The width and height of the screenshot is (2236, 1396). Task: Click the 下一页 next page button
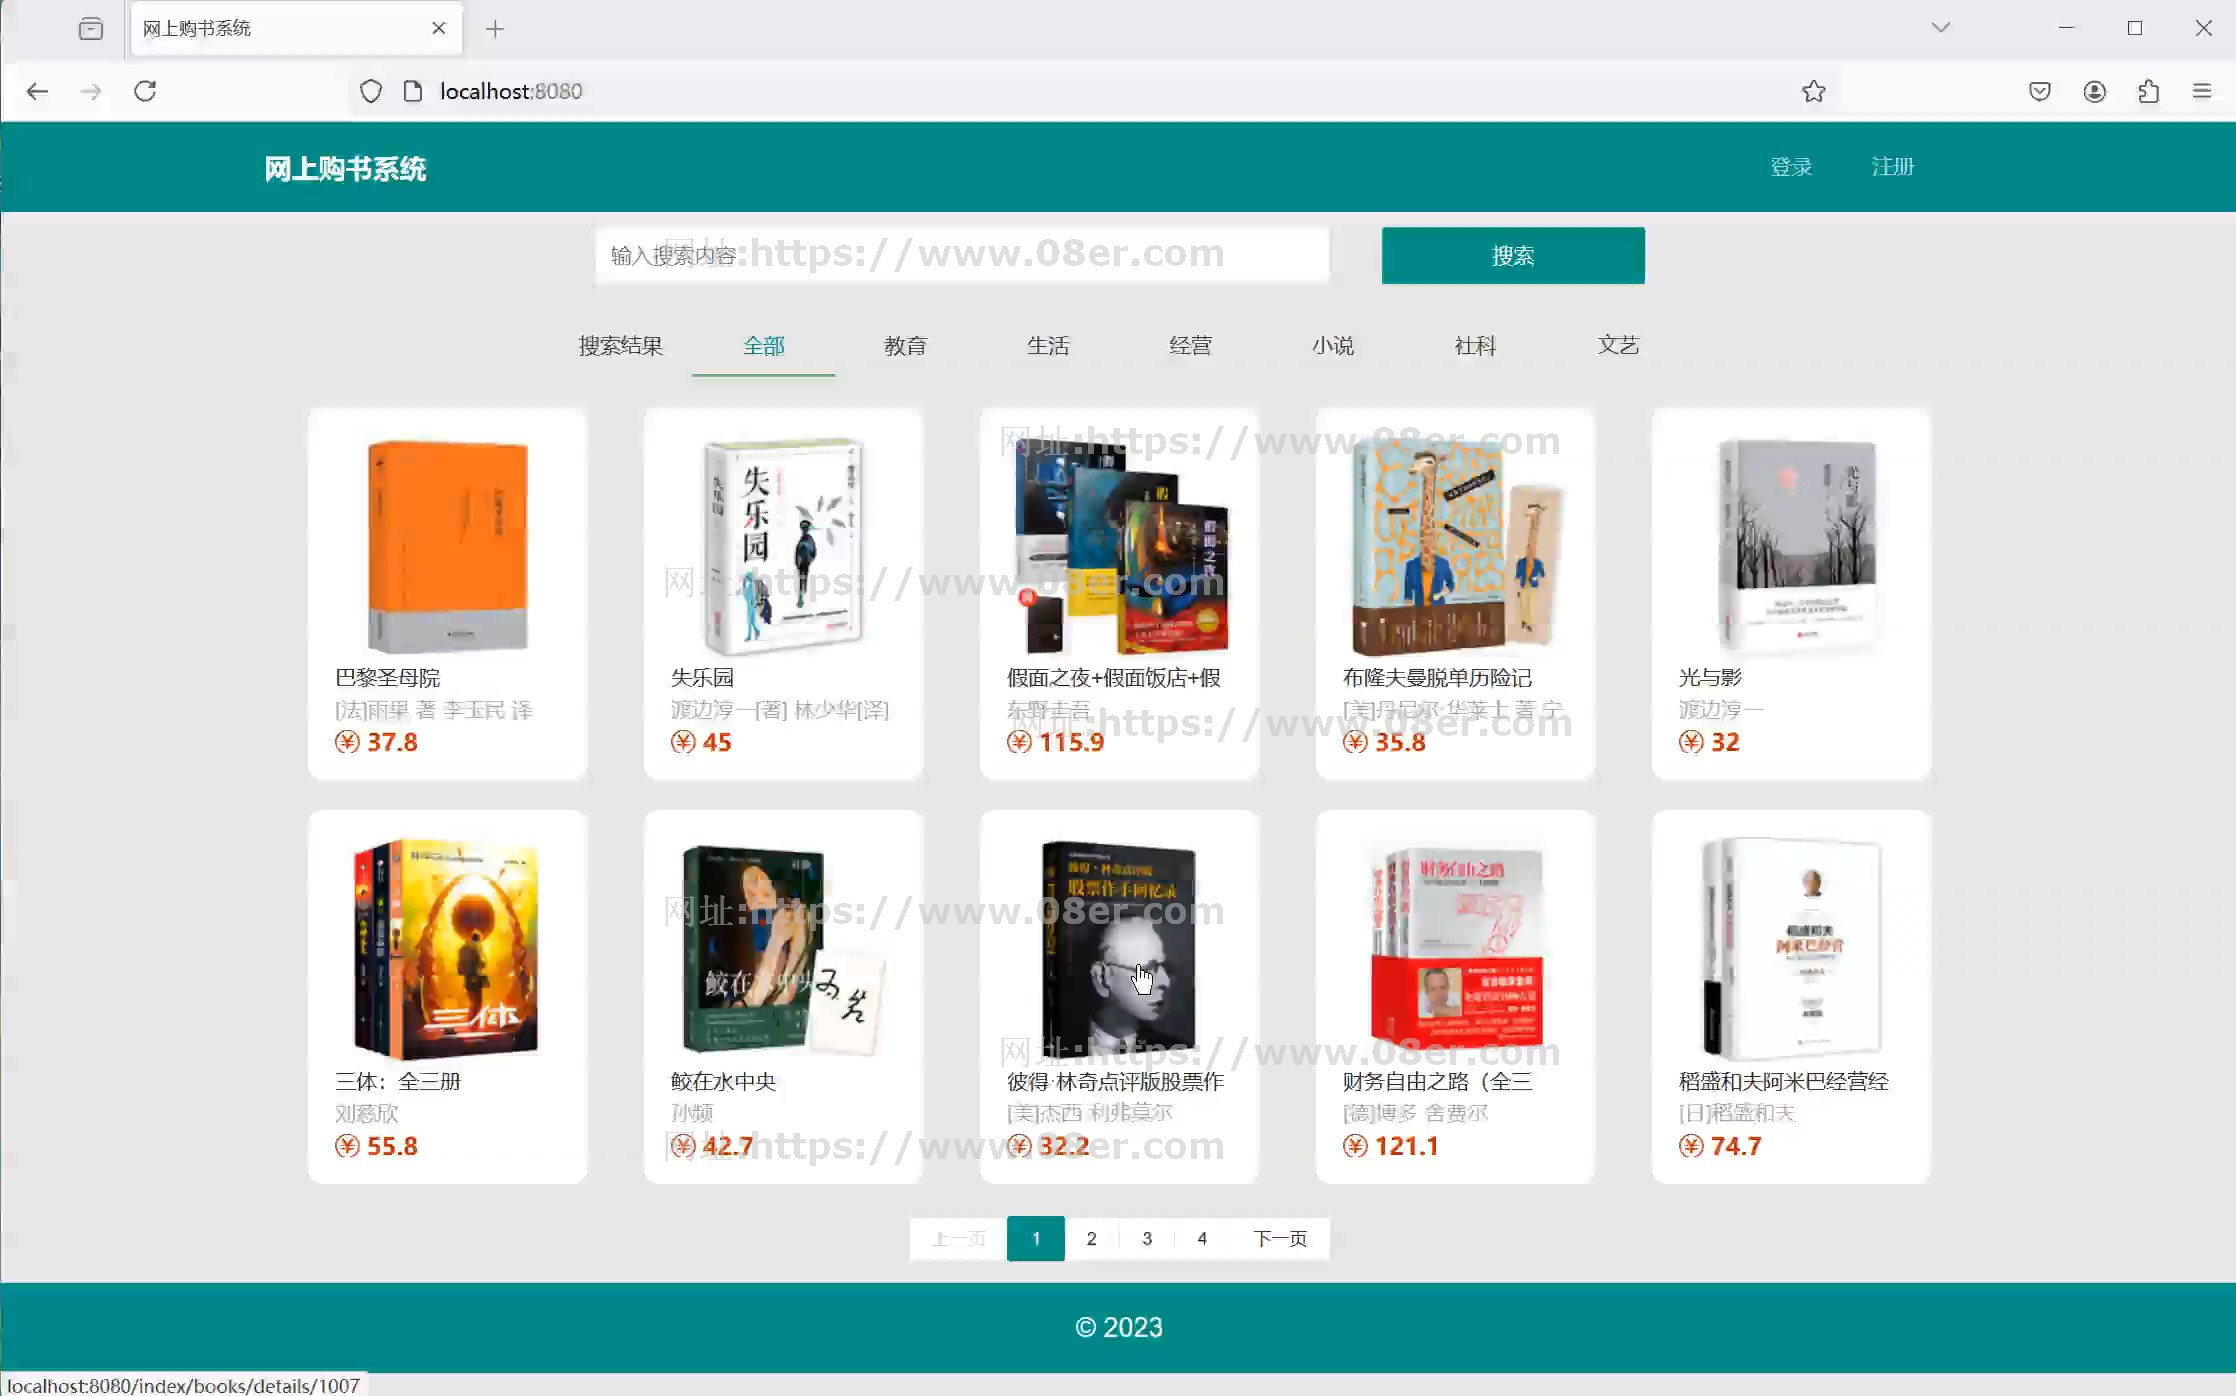tap(1280, 1239)
